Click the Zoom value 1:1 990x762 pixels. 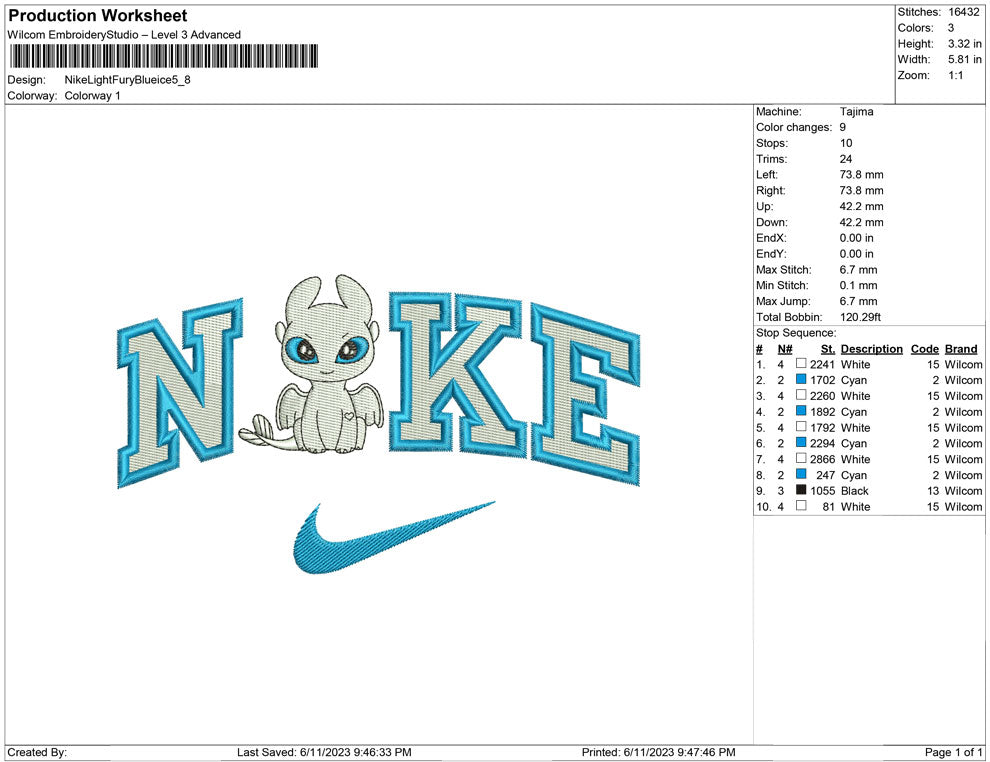pyautogui.click(x=956, y=75)
